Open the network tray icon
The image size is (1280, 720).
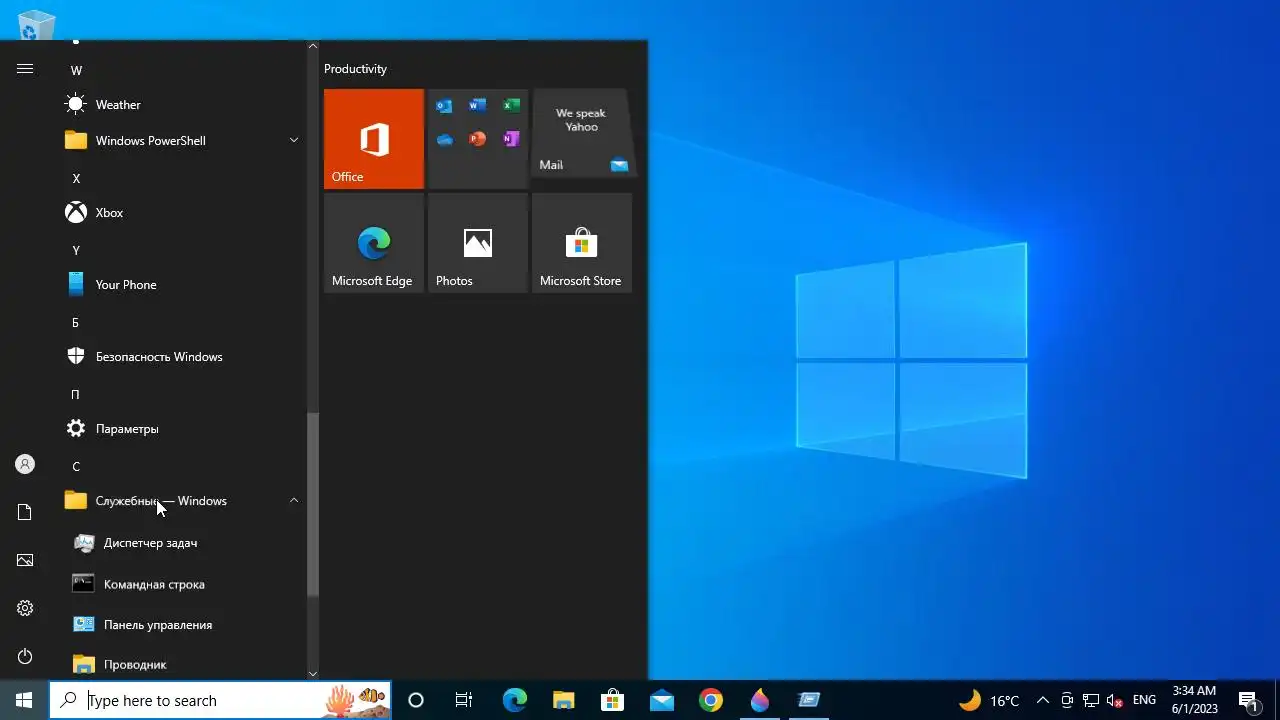click(x=1091, y=700)
